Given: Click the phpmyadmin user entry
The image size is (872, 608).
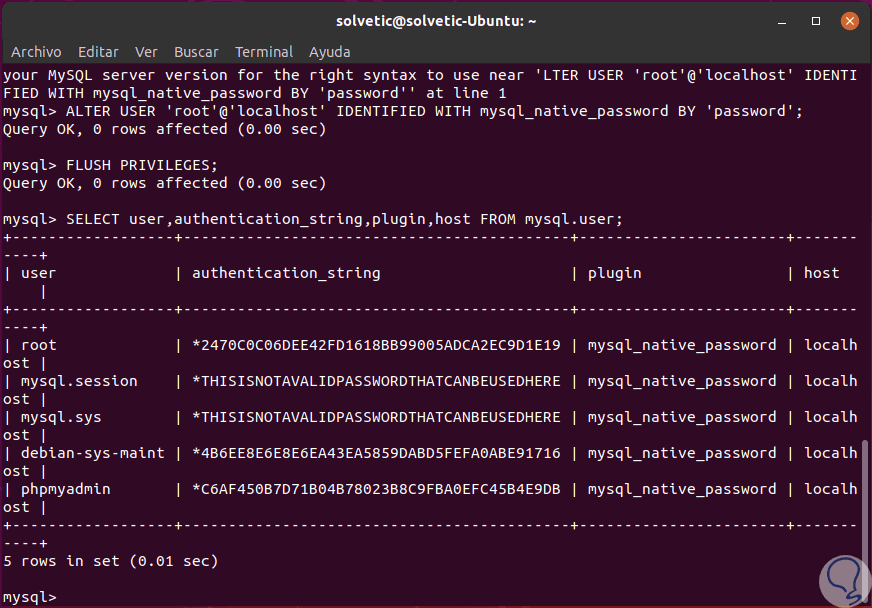Looking at the screenshot, I should [x=65, y=489].
